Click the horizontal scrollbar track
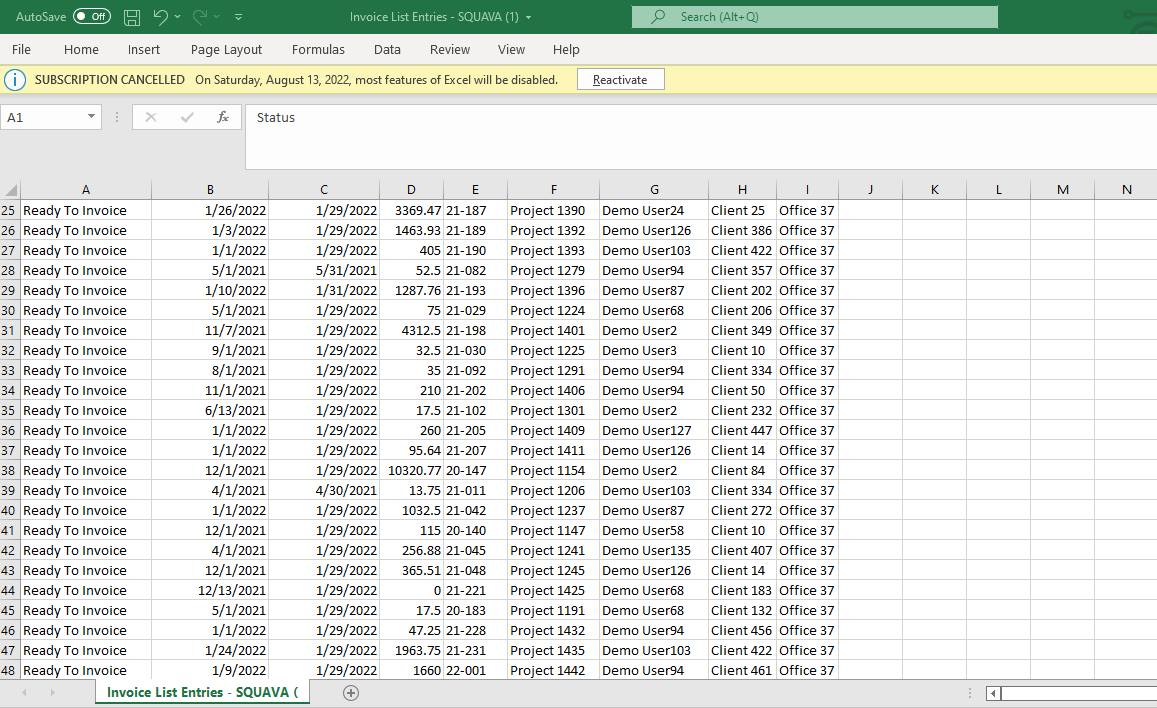This screenshot has height=708, width=1157. (x=1079, y=693)
